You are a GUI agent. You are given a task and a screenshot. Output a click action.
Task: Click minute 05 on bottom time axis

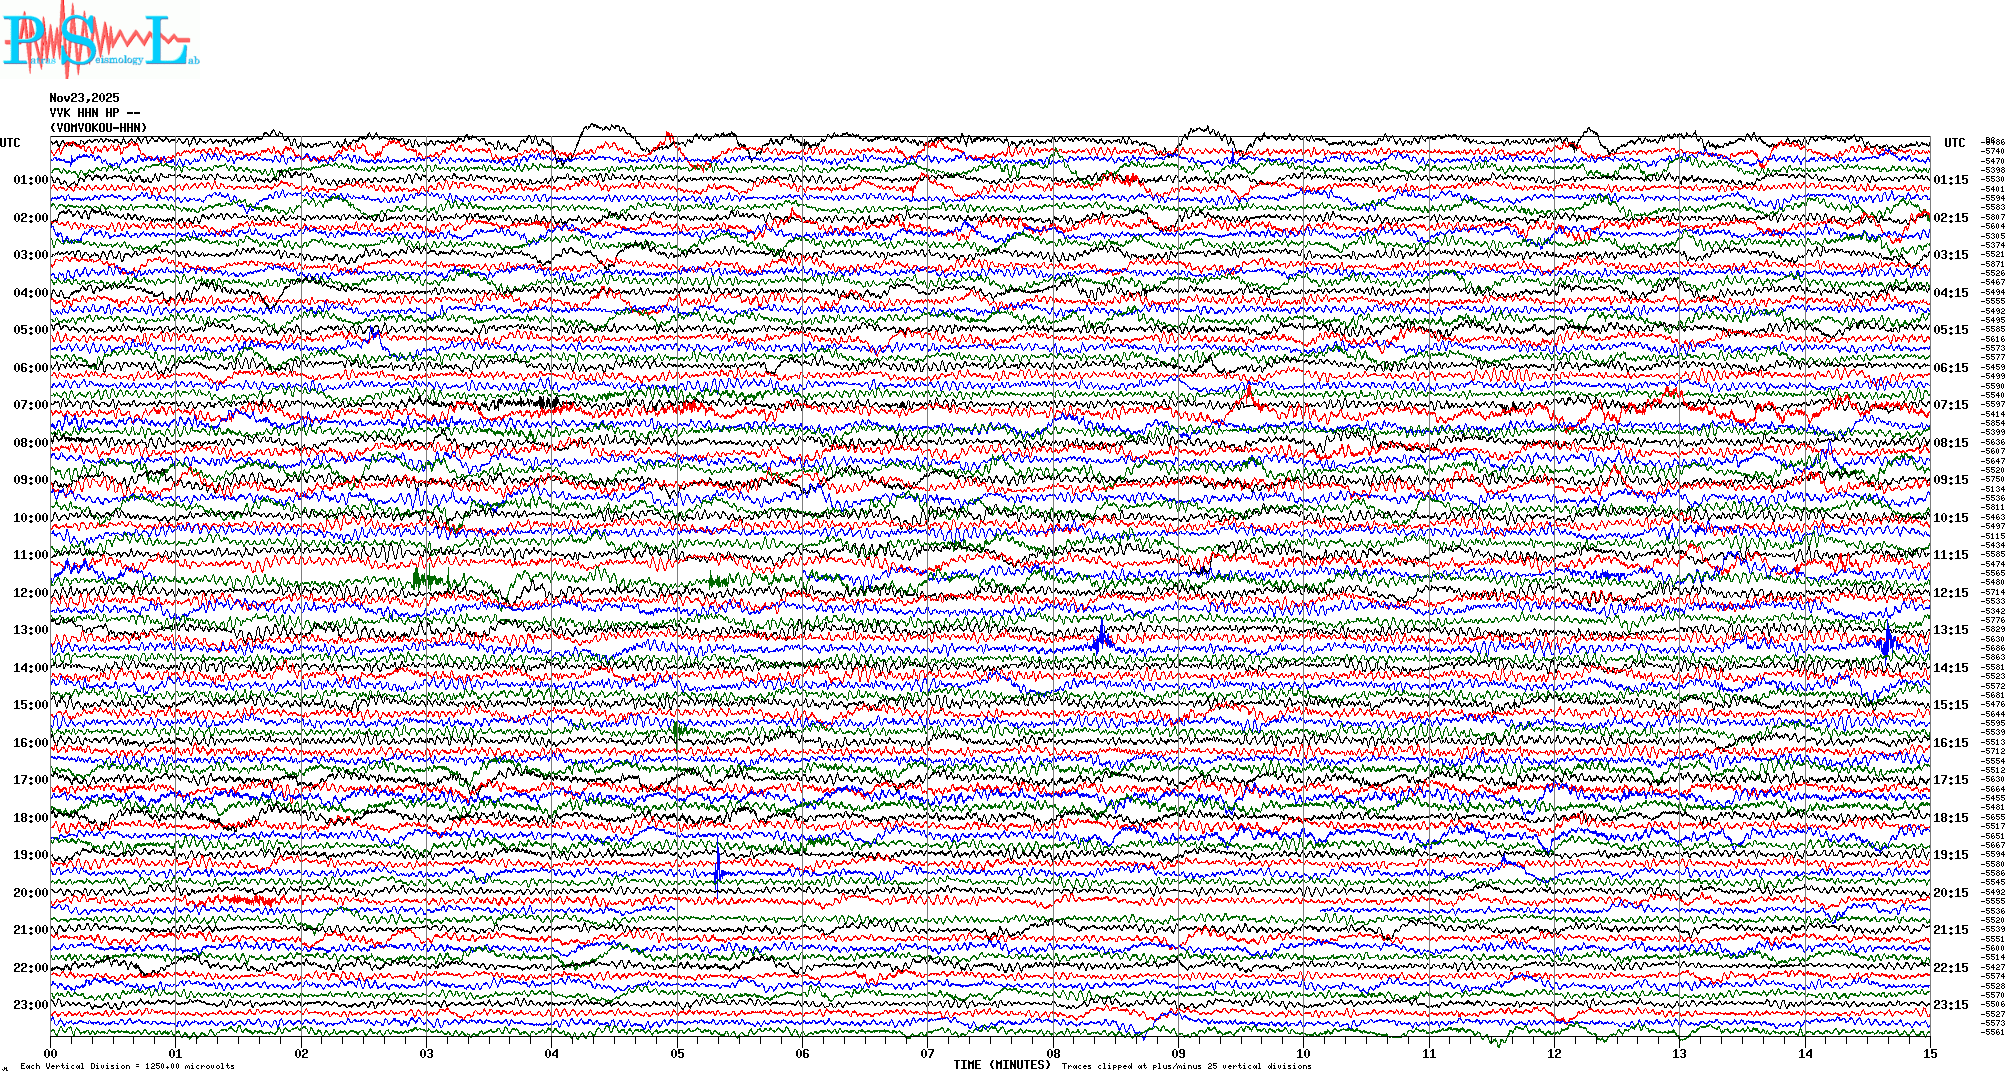pos(677,1053)
